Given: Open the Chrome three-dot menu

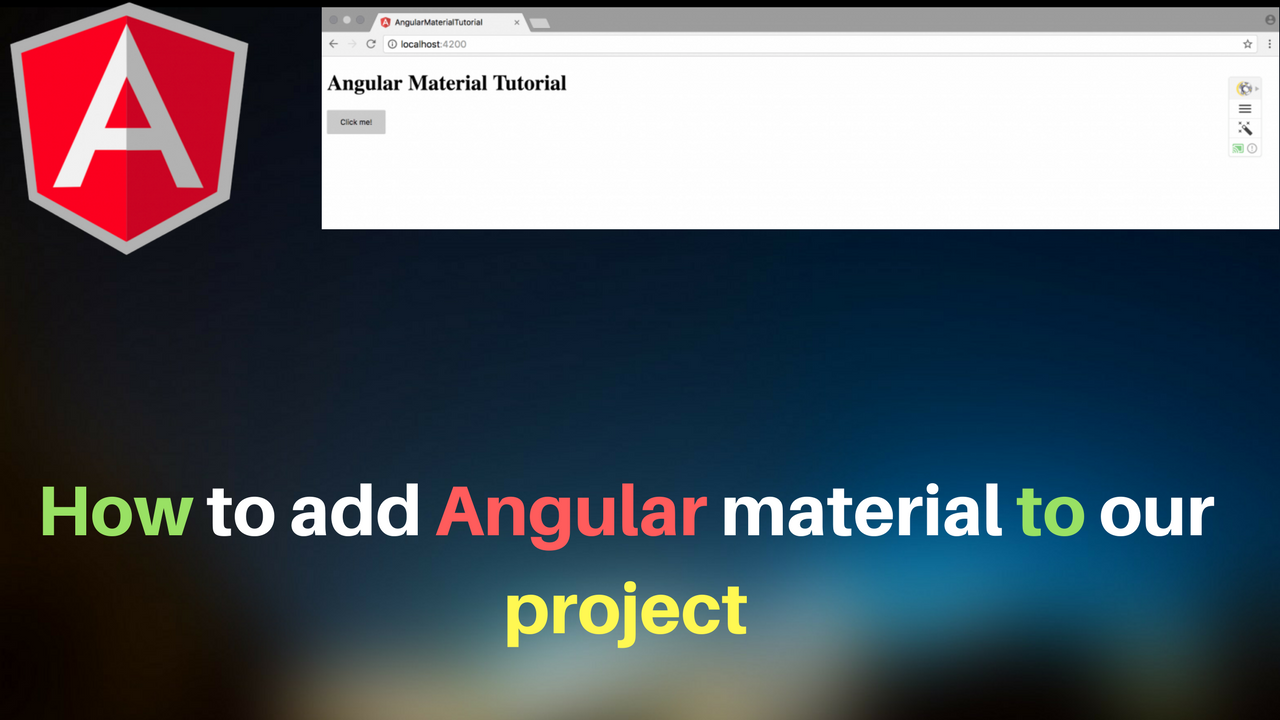Looking at the screenshot, I should pos(1270,44).
